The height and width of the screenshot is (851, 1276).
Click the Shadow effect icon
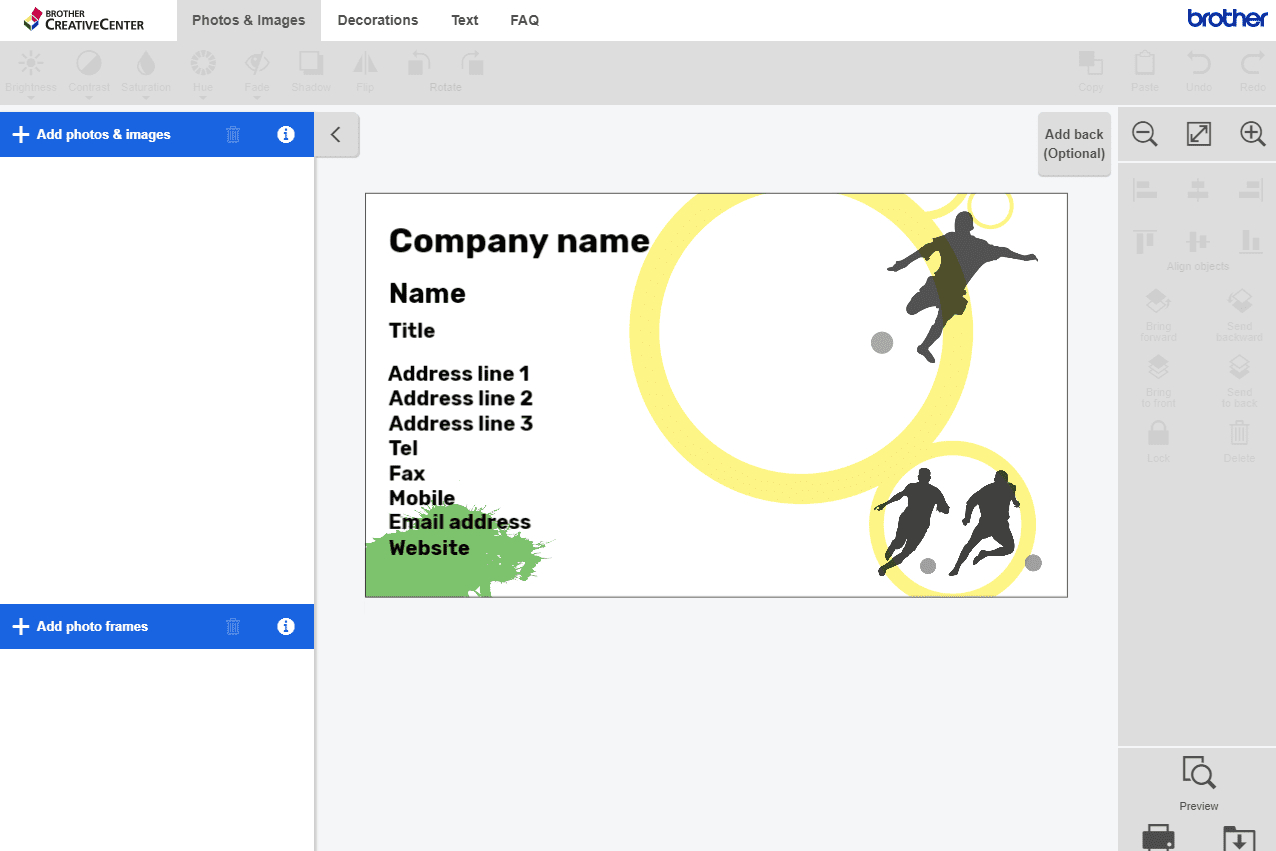[x=311, y=64]
